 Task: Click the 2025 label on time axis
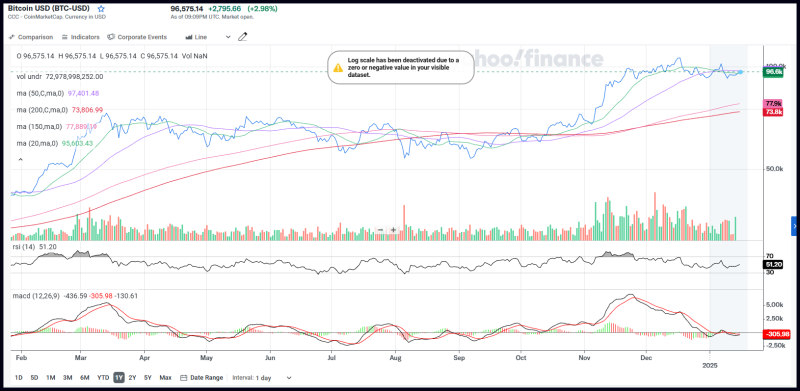tap(710, 365)
